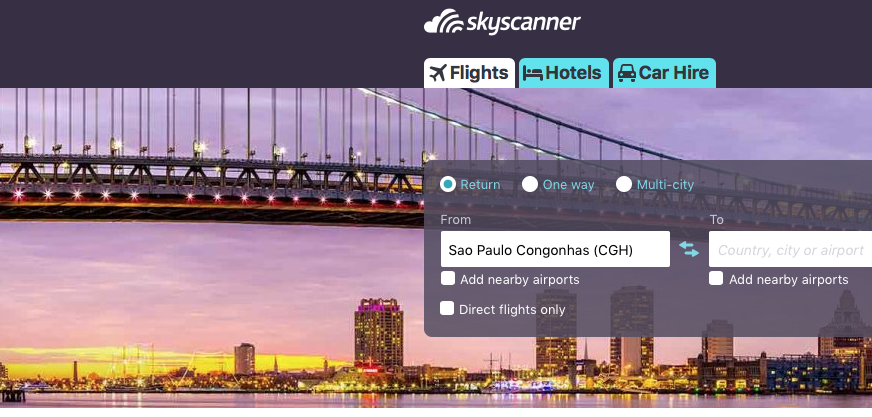The height and width of the screenshot is (417, 872).
Task: Select the One way radio button
Action: [530, 184]
